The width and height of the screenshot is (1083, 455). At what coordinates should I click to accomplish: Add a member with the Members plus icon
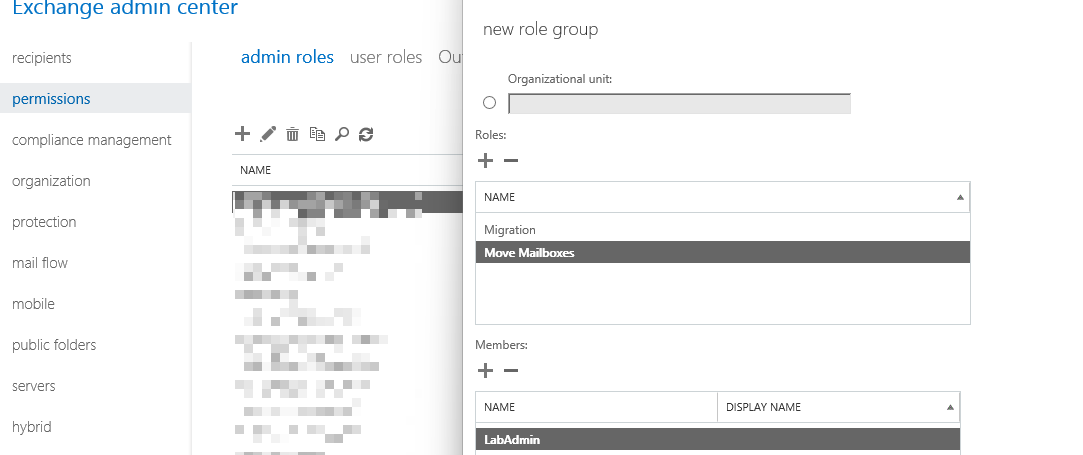pyautogui.click(x=486, y=371)
